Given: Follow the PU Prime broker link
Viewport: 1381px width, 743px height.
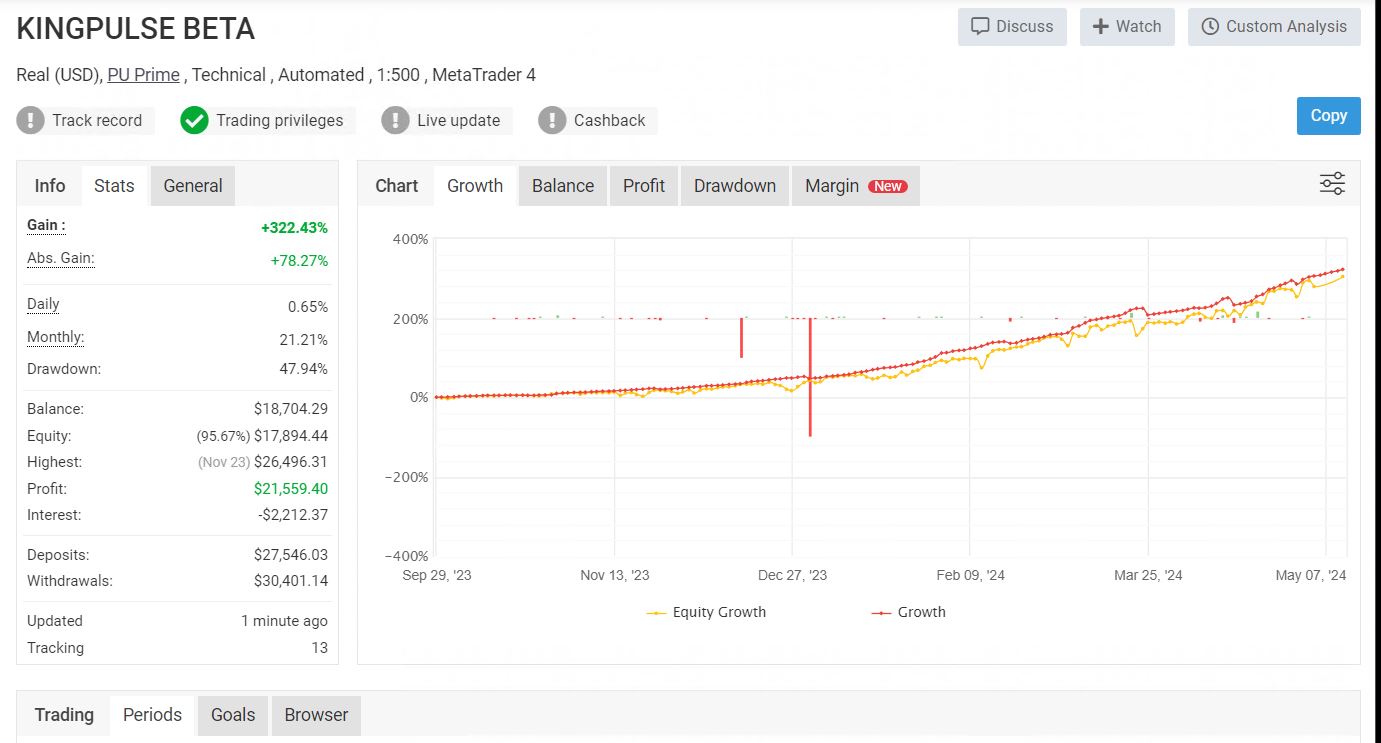Looking at the screenshot, I should click(144, 75).
